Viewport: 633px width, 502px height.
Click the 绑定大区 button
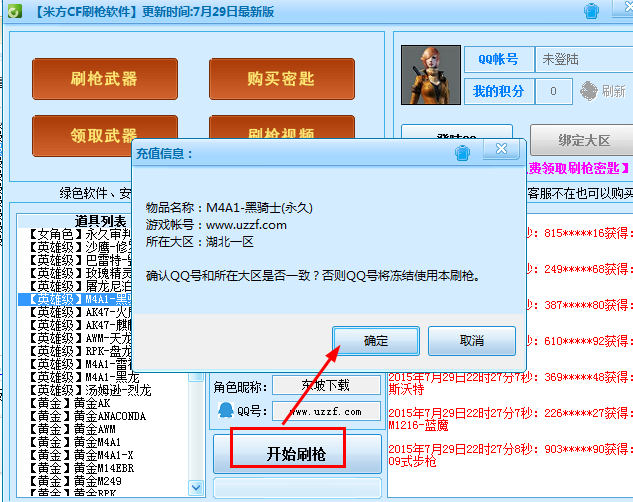[584, 140]
